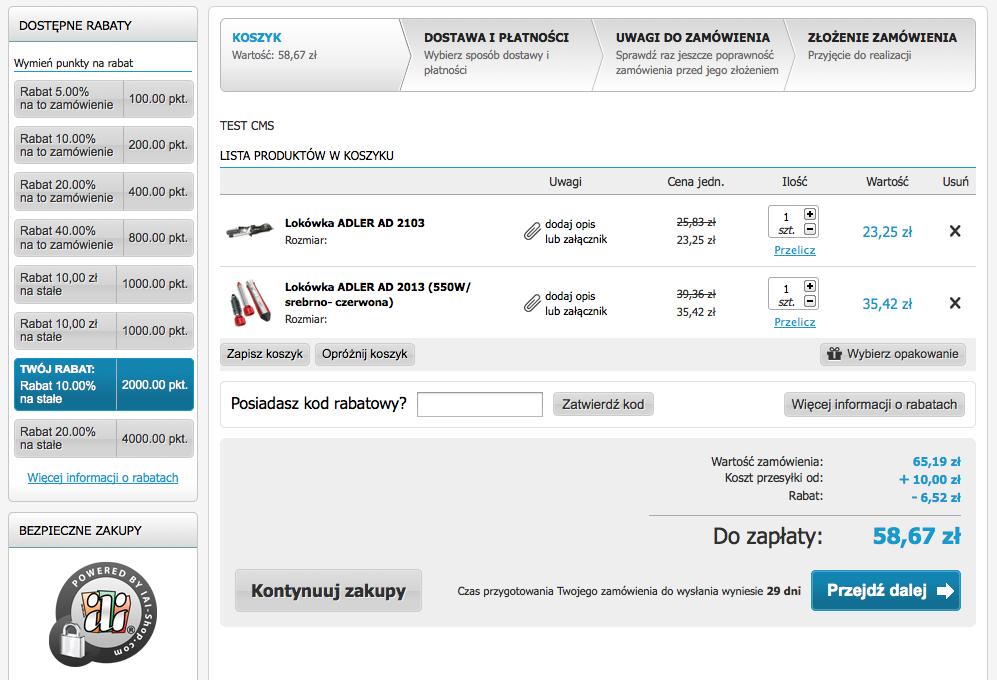Image resolution: width=997 pixels, height=680 pixels.
Task: Click the shipping cost + 10,00 zł
Action: [x=930, y=480]
